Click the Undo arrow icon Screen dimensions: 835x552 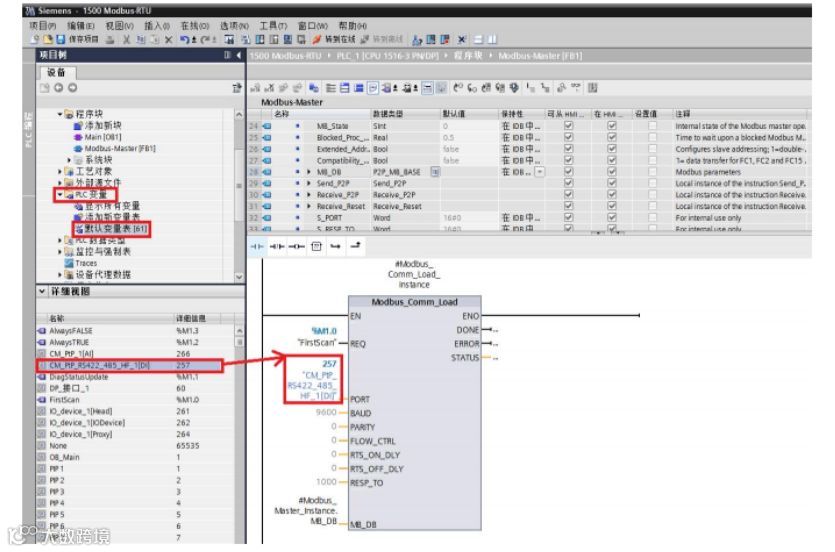click(x=184, y=39)
